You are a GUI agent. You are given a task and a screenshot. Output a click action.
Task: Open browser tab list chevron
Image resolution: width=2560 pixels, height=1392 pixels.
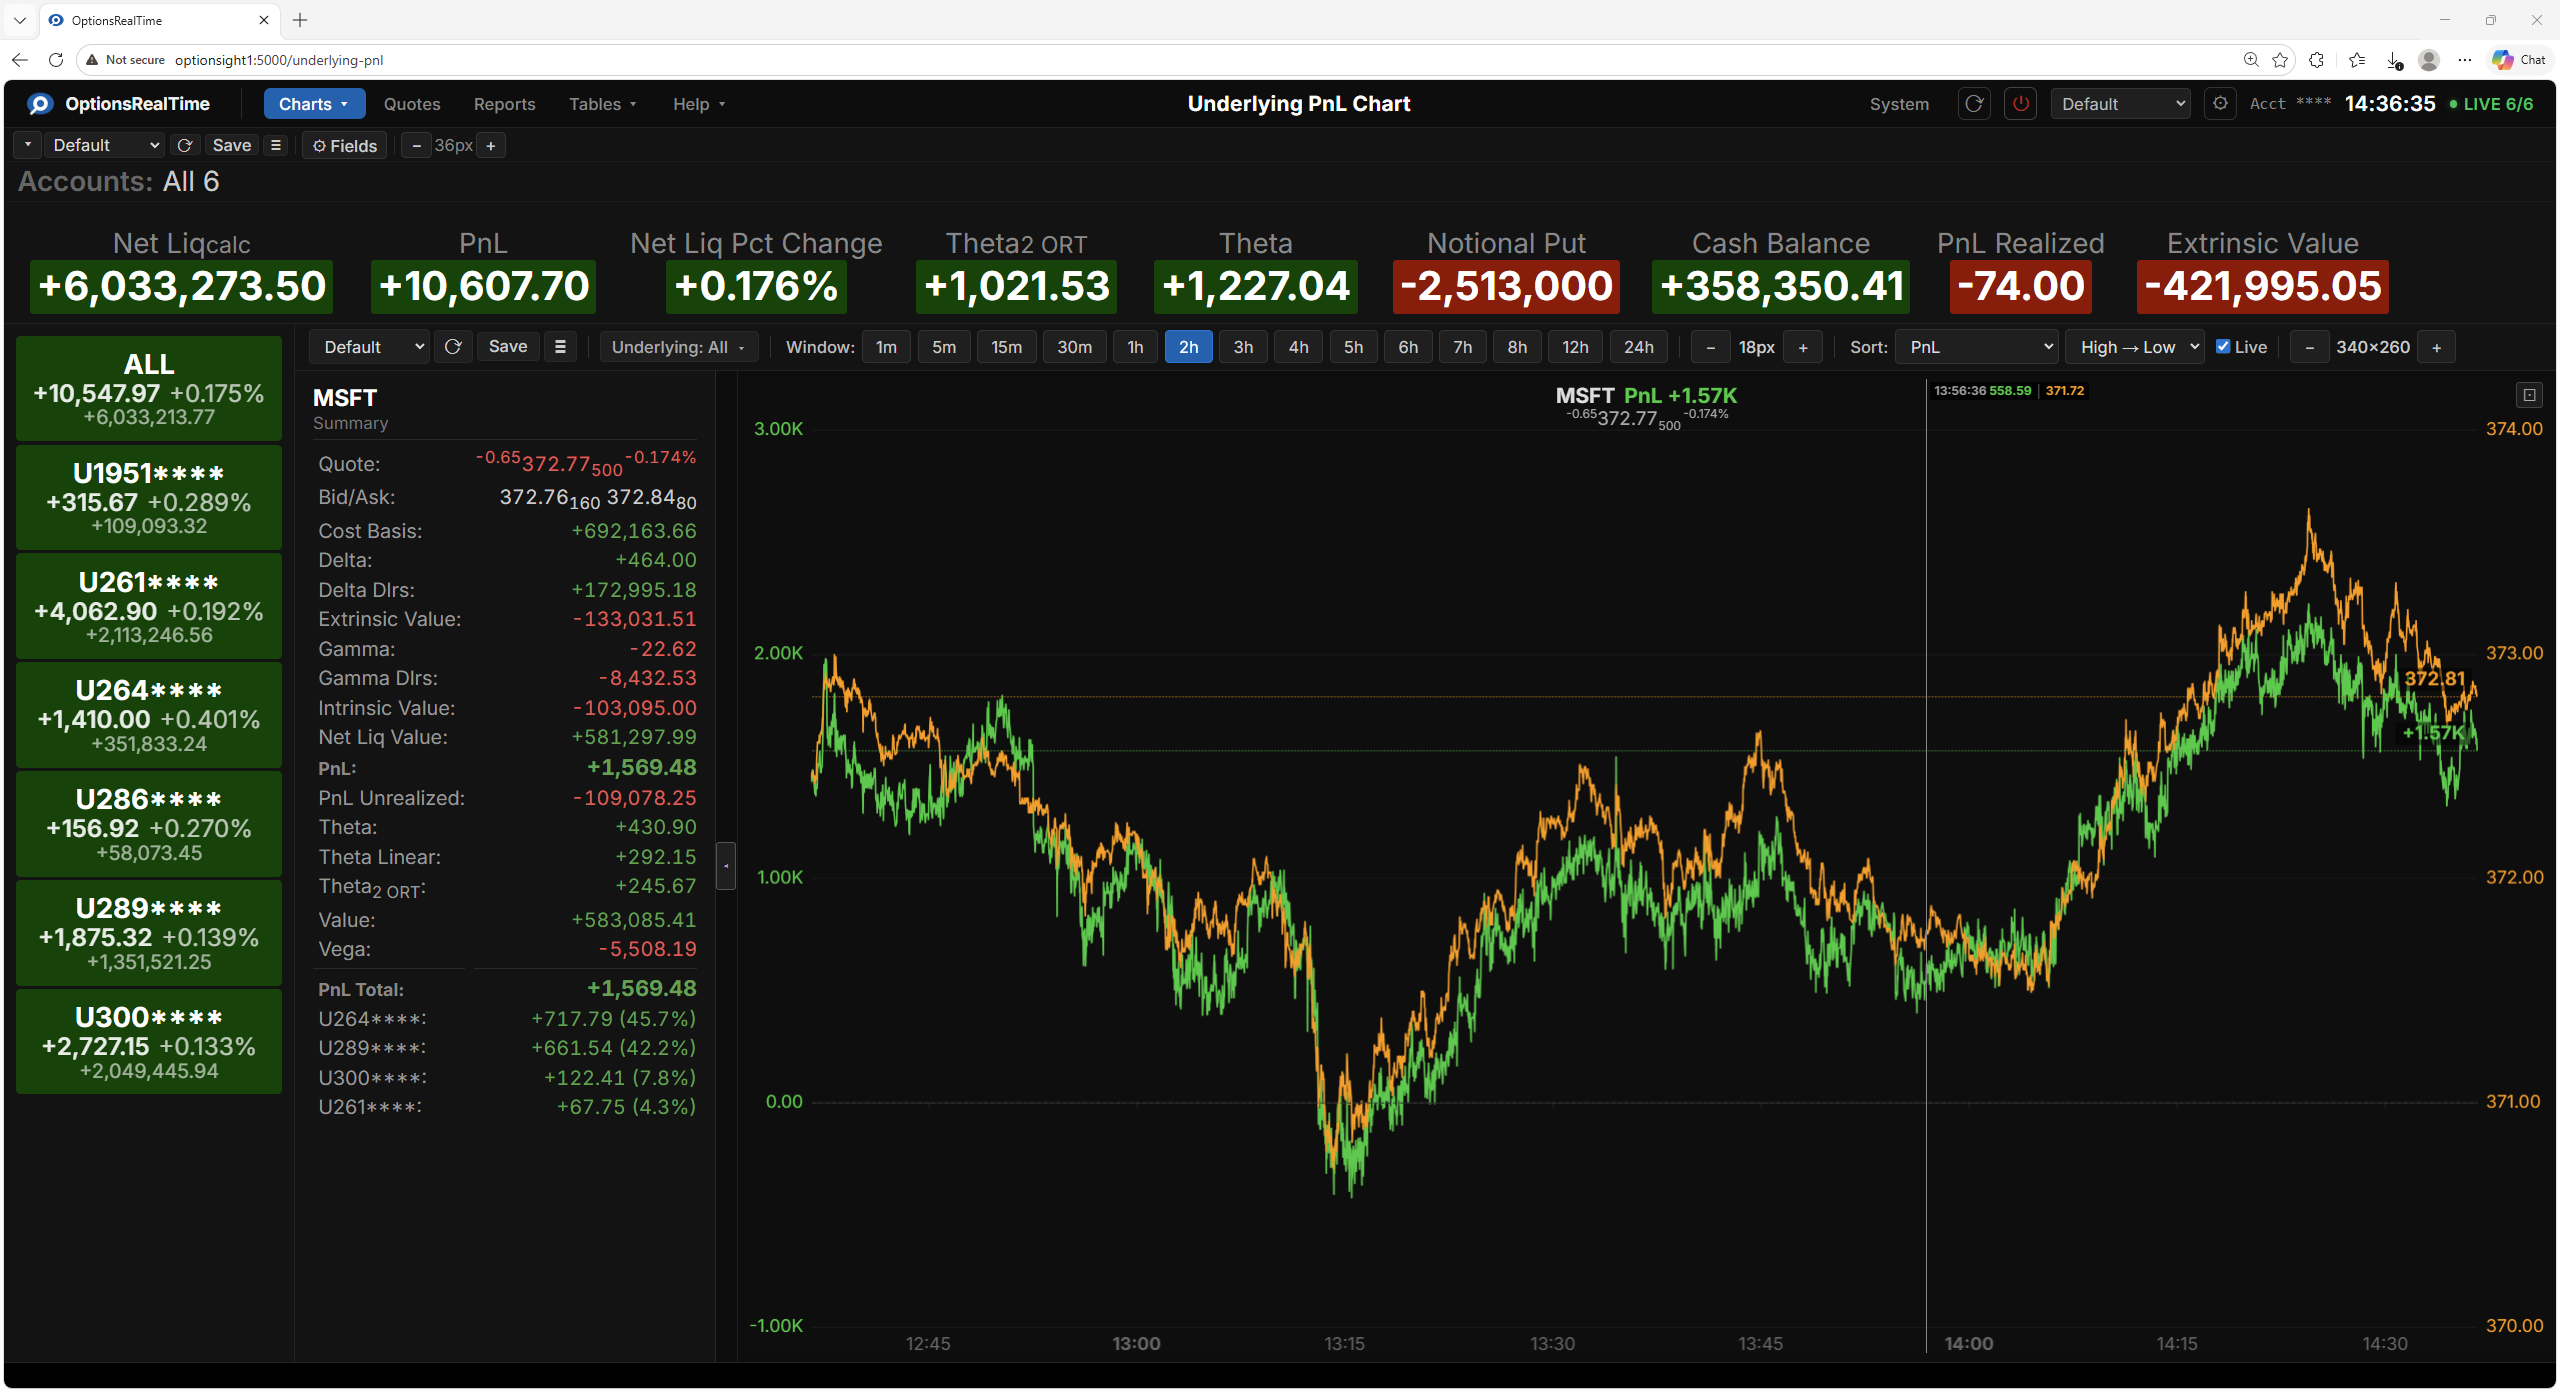pos(19,20)
